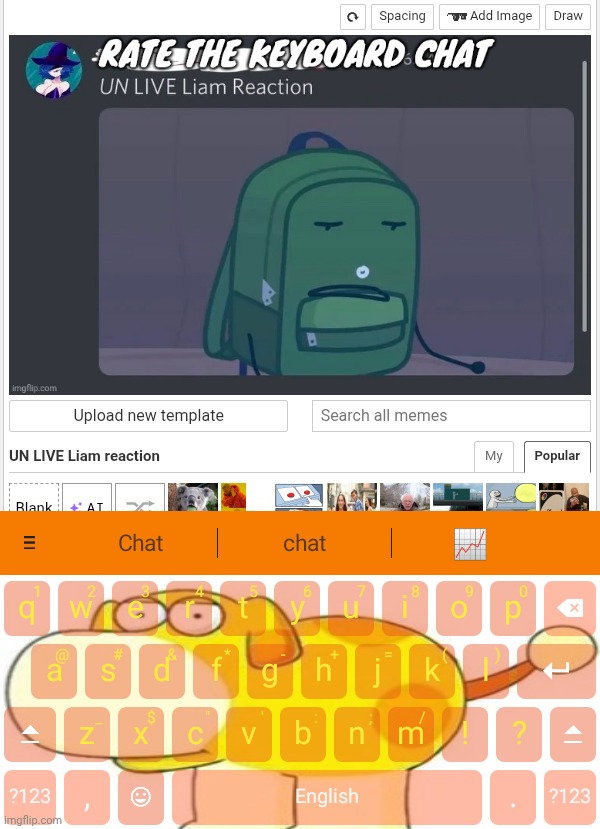
Task: Pick the capitalized Chat suggestion
Action: click(141, 544)
